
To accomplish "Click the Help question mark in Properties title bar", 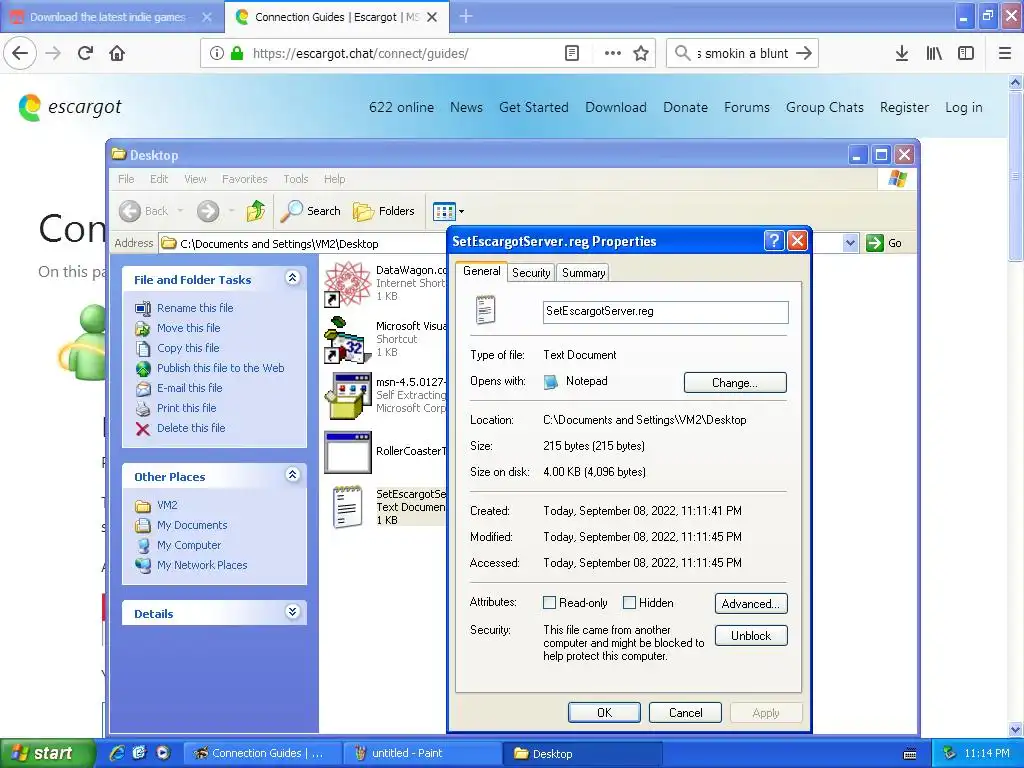I will 773,241.
